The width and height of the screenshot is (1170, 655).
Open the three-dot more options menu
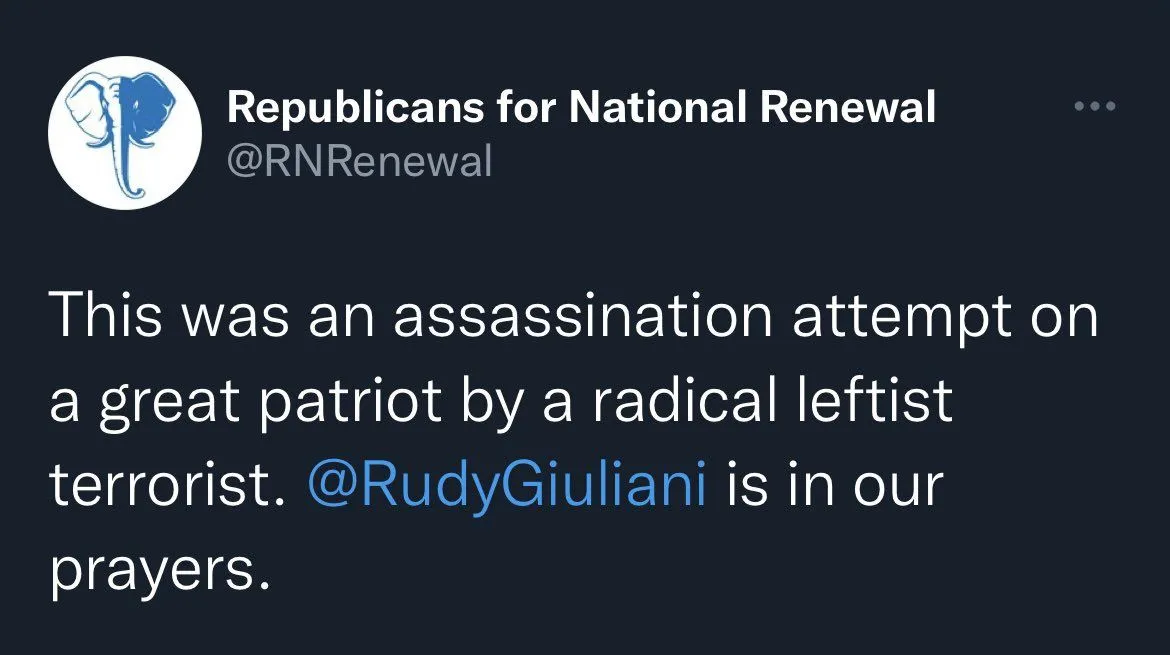click(x=1094, y=106)
